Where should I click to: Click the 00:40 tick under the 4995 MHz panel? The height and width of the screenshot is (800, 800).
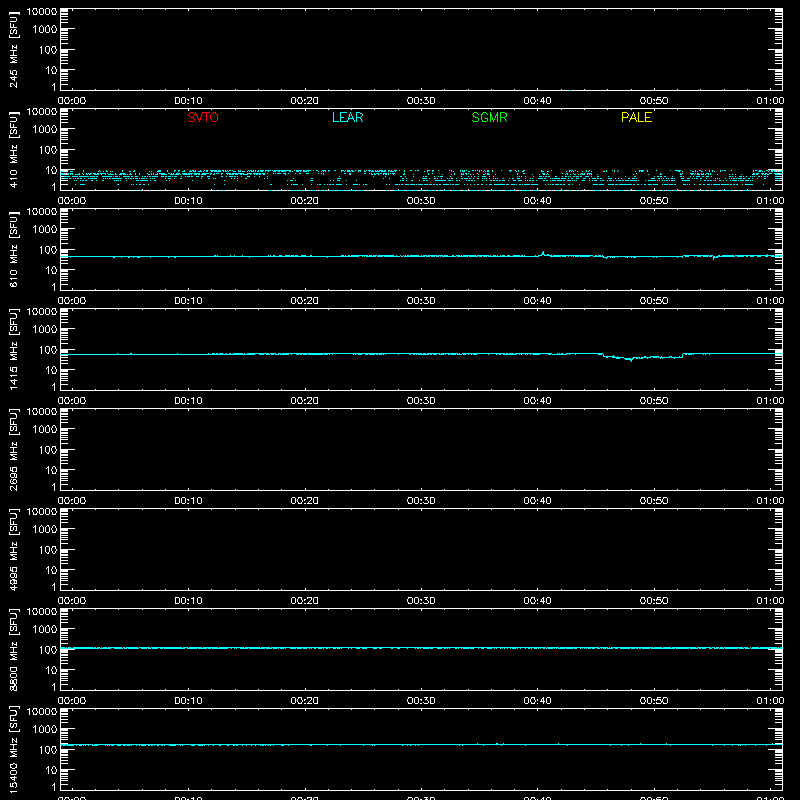[x=537, y=601]
